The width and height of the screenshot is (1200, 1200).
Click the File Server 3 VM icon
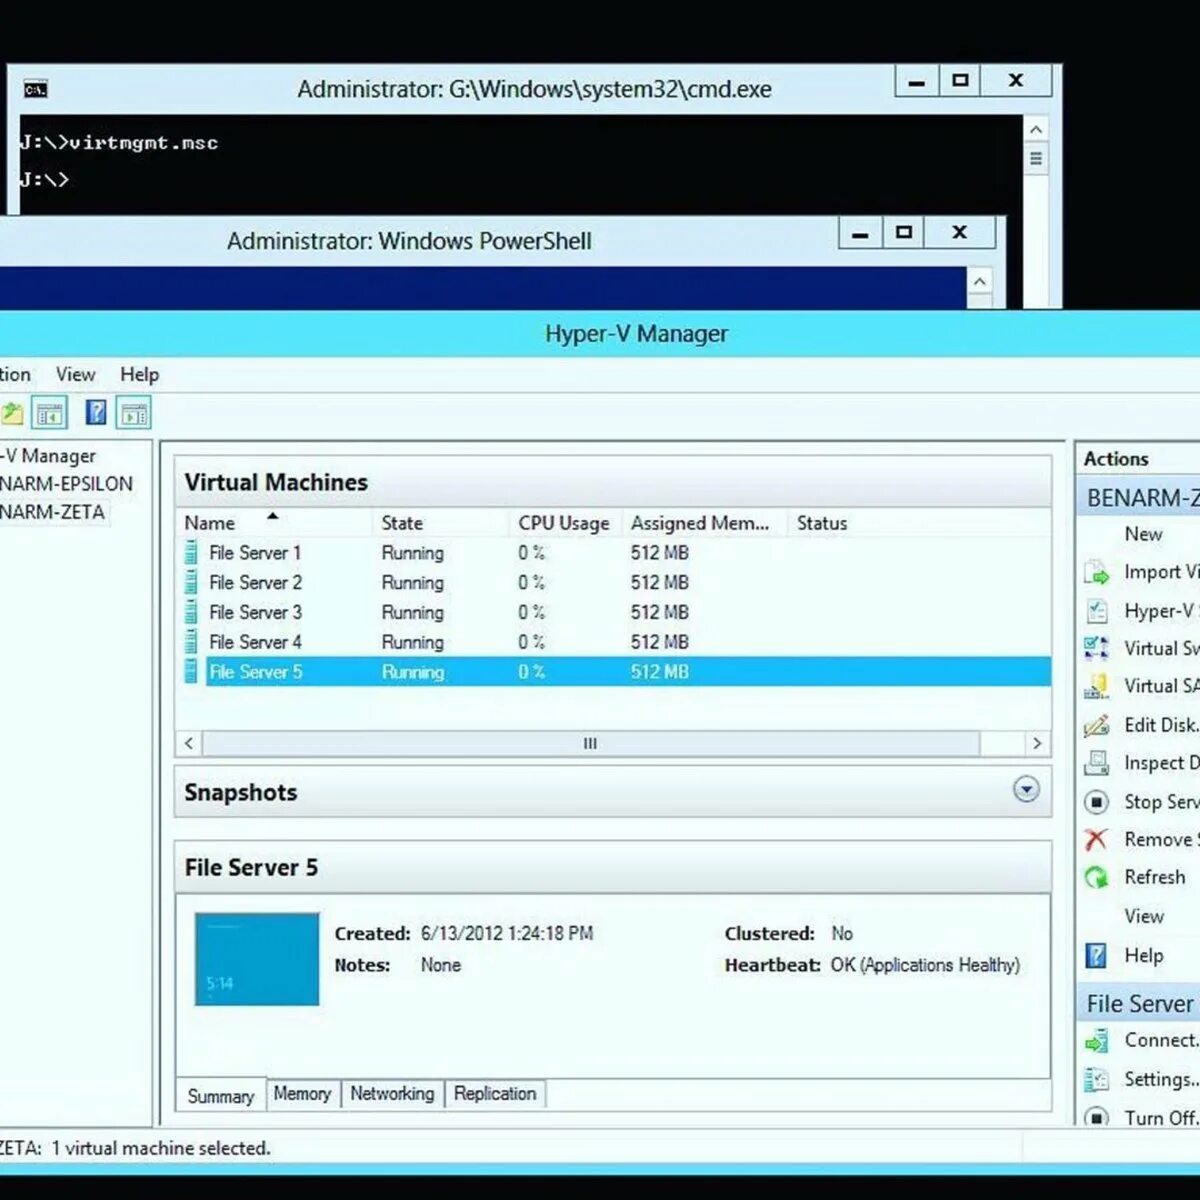[x=191, y=613]
